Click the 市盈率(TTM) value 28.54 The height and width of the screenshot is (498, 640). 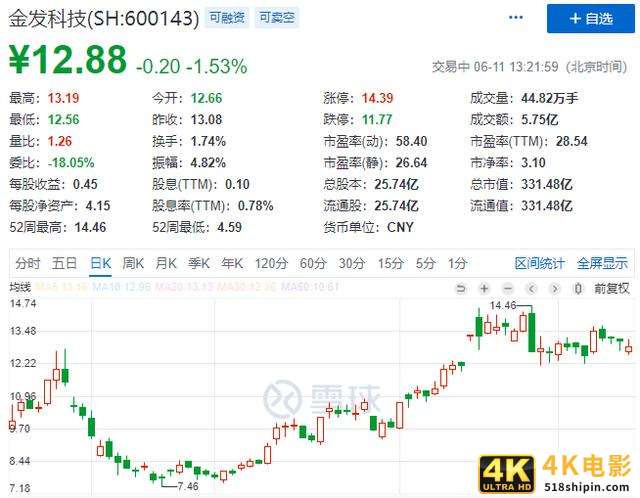pyautogui.click(x=571, y=141)
